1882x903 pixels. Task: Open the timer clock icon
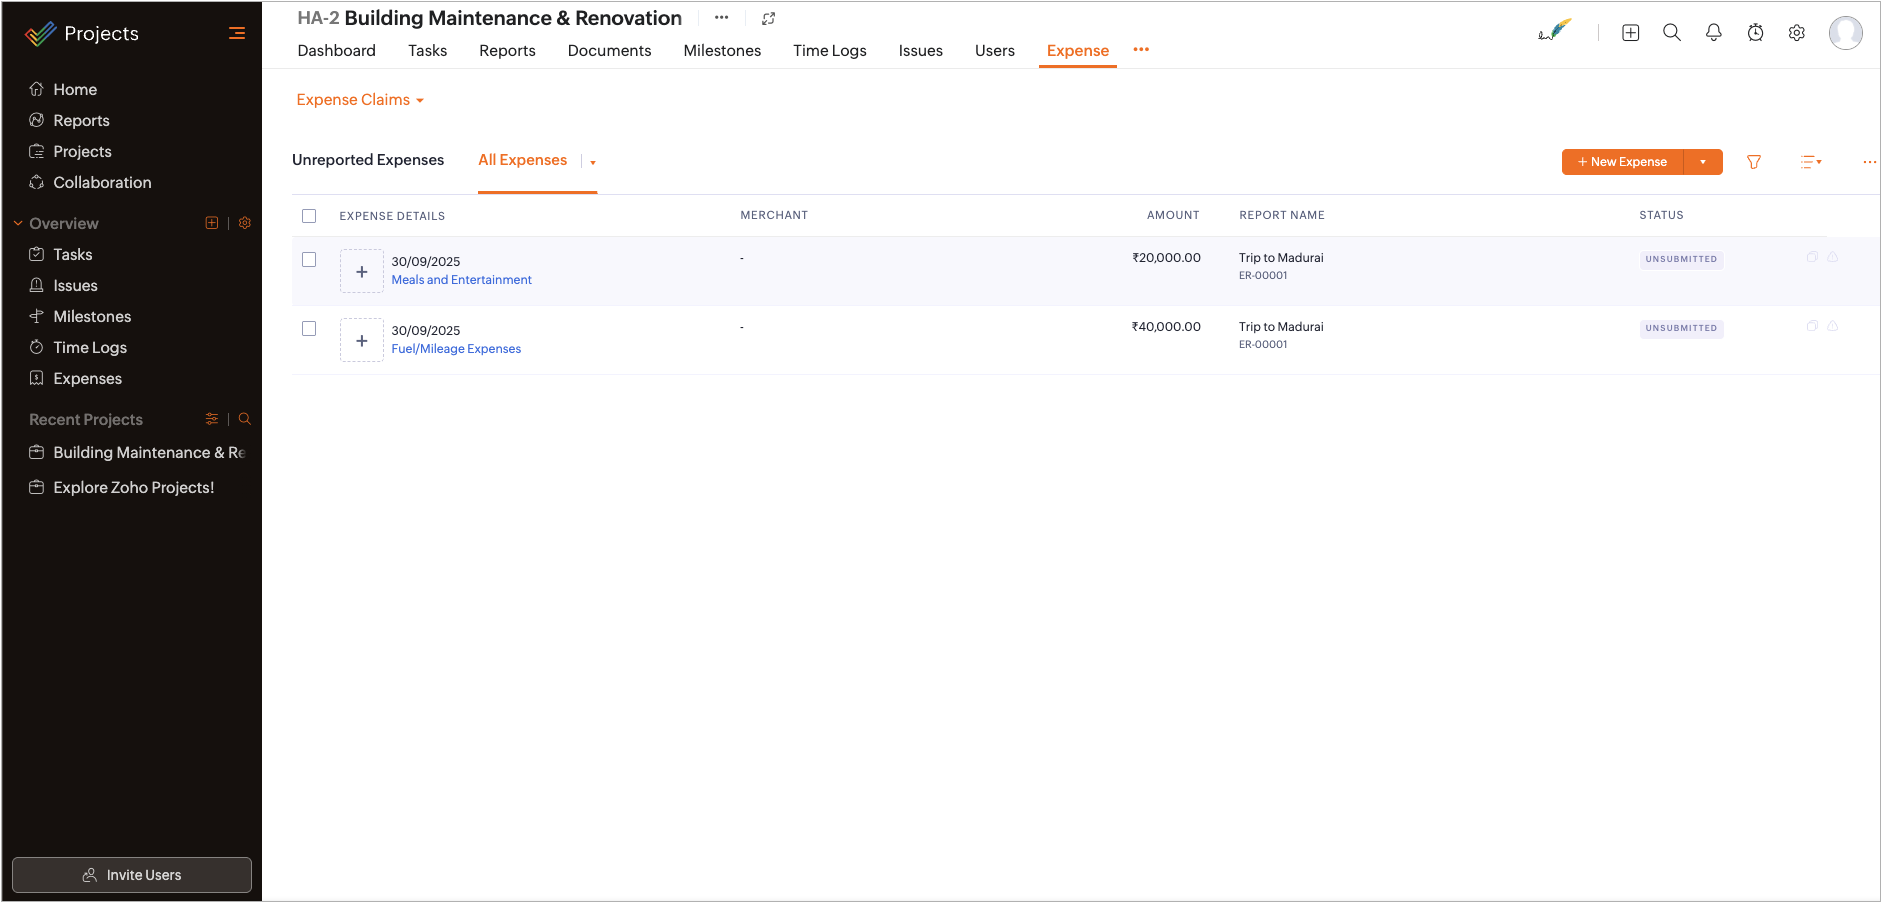[1755, 33]
